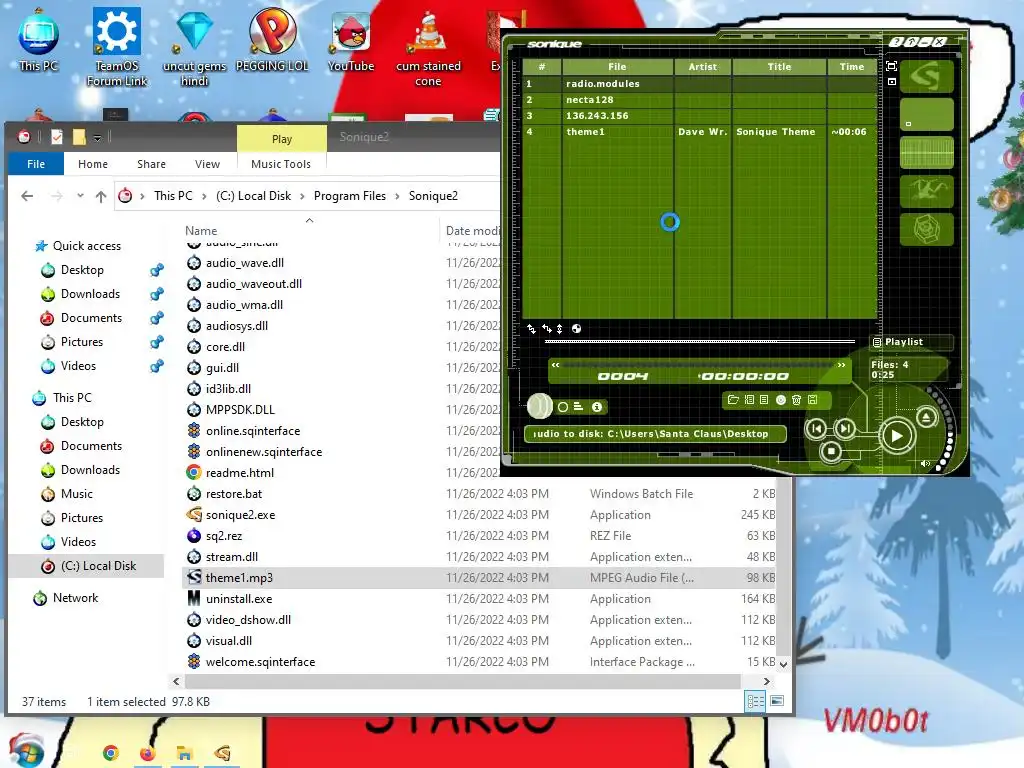Click the Sonique icon on the taskbar
Viewport: 1024px width, 768px height.
pyautogui.click(x=222, y=753)
